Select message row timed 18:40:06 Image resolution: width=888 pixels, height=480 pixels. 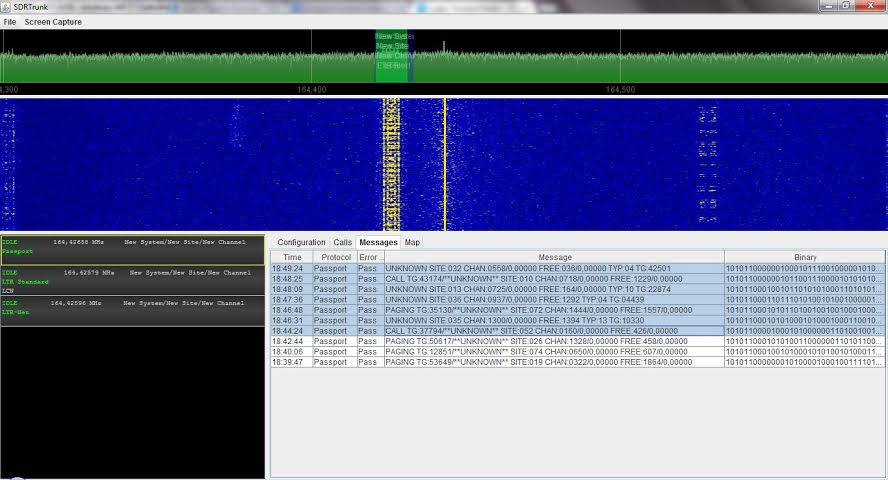tap(578, 352)
